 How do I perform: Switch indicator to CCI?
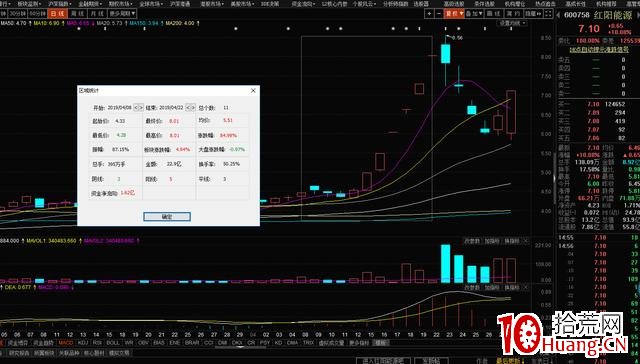tap(208, 343)
